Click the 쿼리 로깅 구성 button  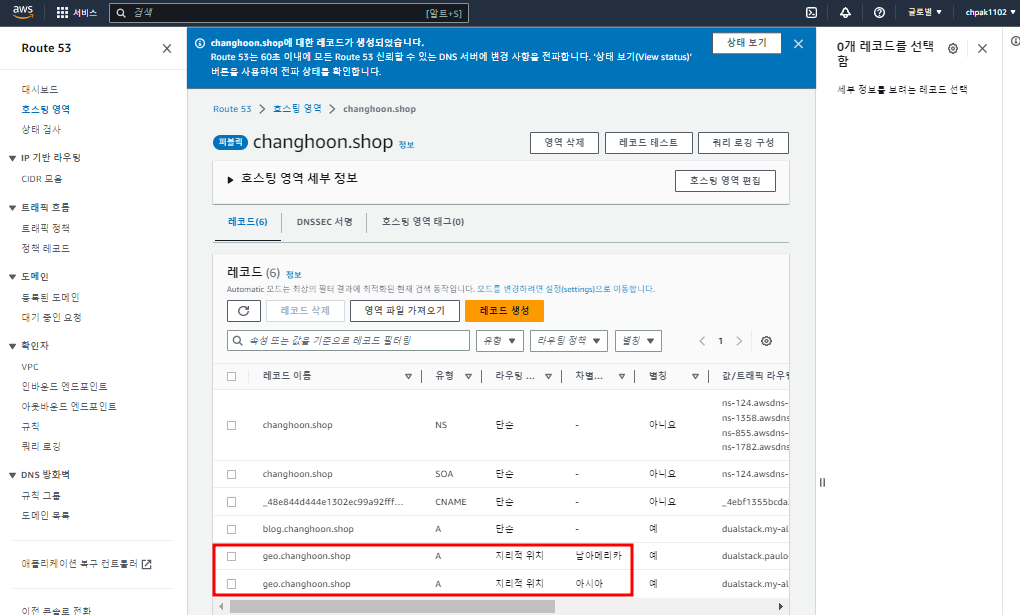click(743, 143)
